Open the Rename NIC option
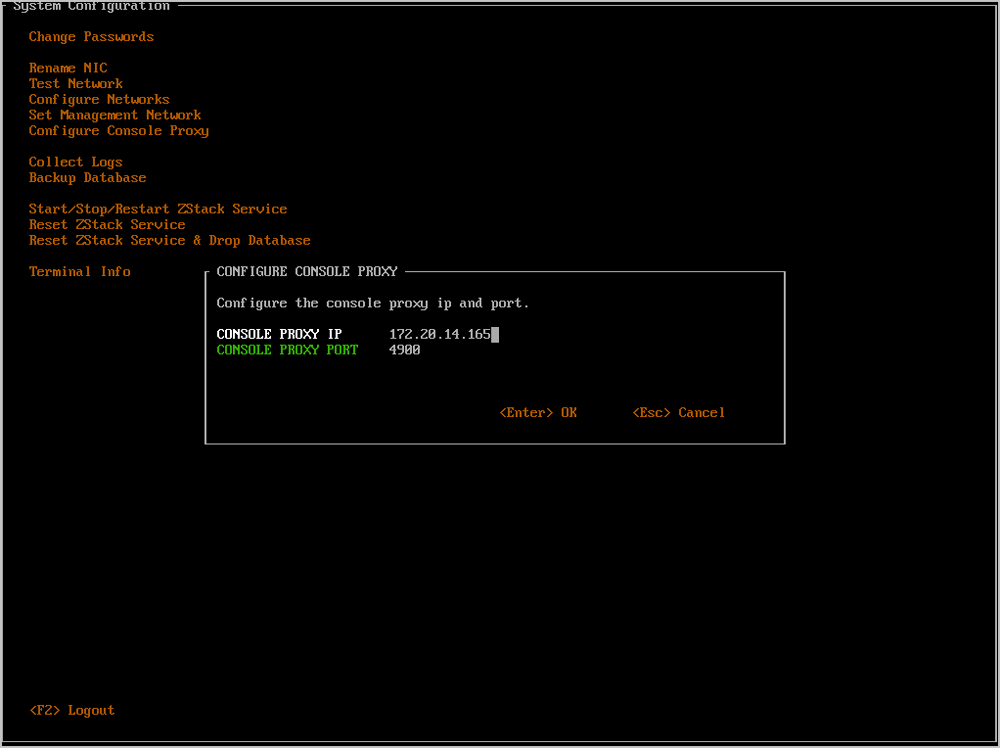Image resolution: width=1000 pixels, height=748 pixels. pos(68,68)
